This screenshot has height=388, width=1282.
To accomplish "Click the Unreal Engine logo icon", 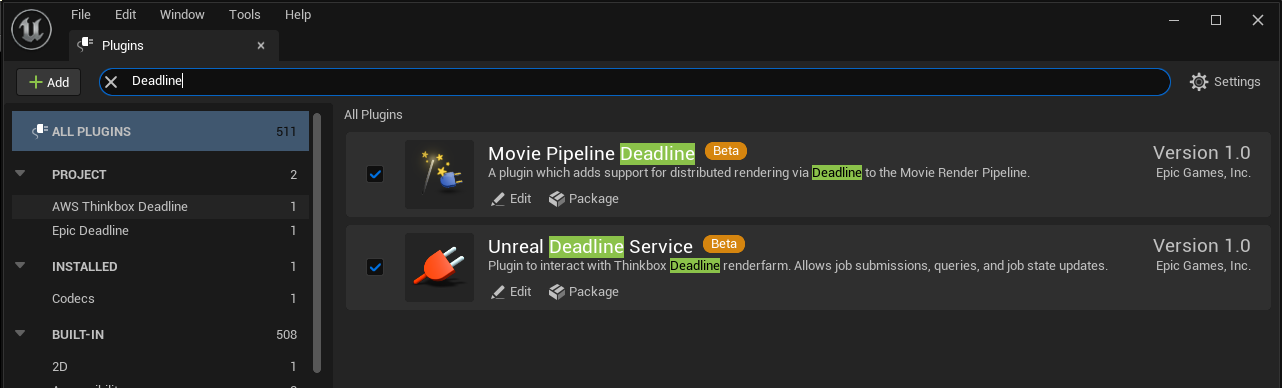I will 31,30.
